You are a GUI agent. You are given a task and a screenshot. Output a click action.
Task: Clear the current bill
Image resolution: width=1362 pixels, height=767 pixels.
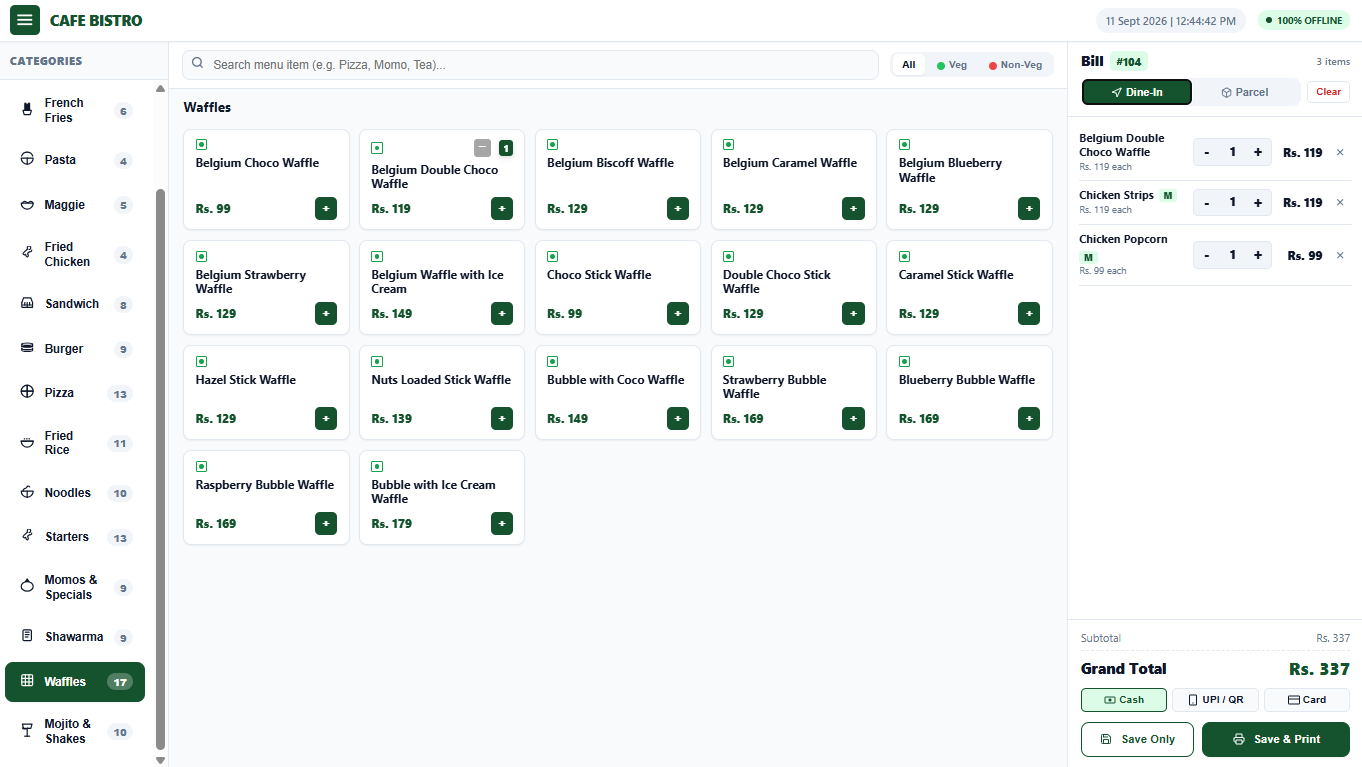pos(1328,92)
